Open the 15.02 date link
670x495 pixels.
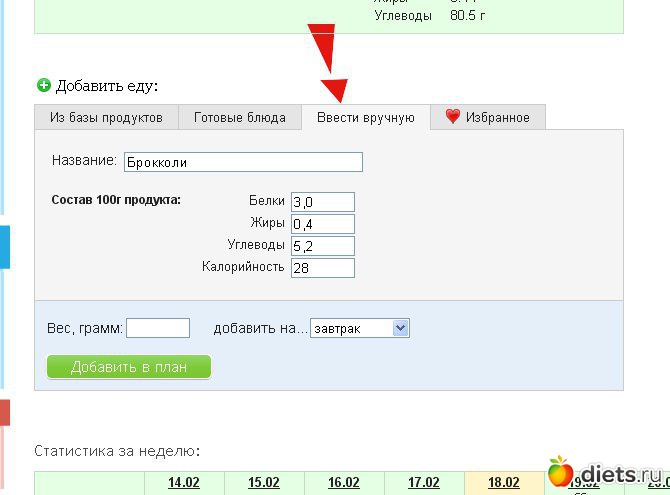263,483
